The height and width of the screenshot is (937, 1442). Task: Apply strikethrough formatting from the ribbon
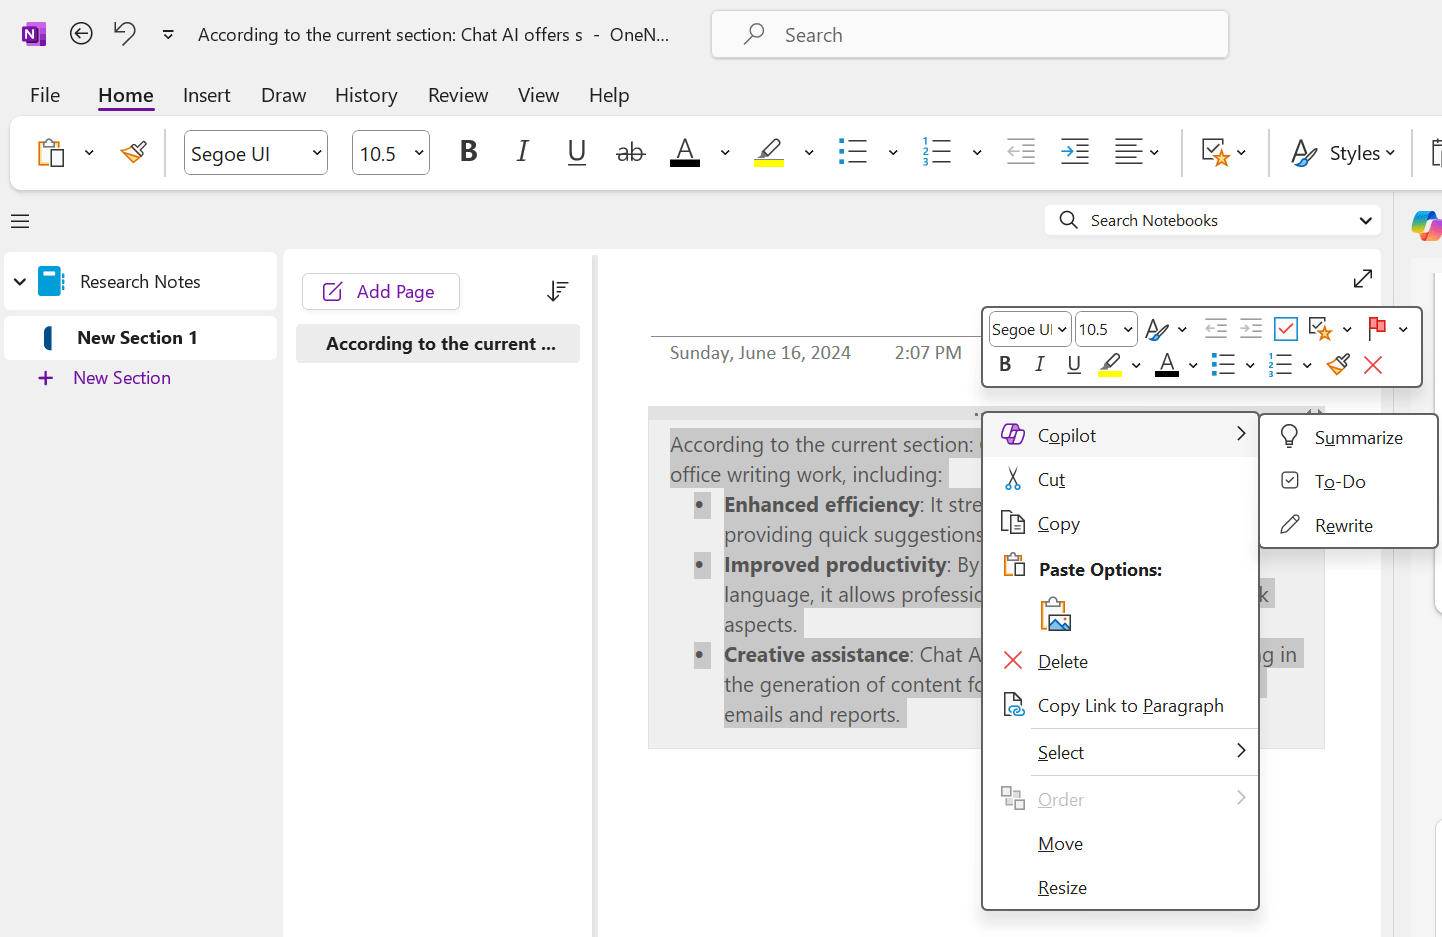[x=631, y=152]
